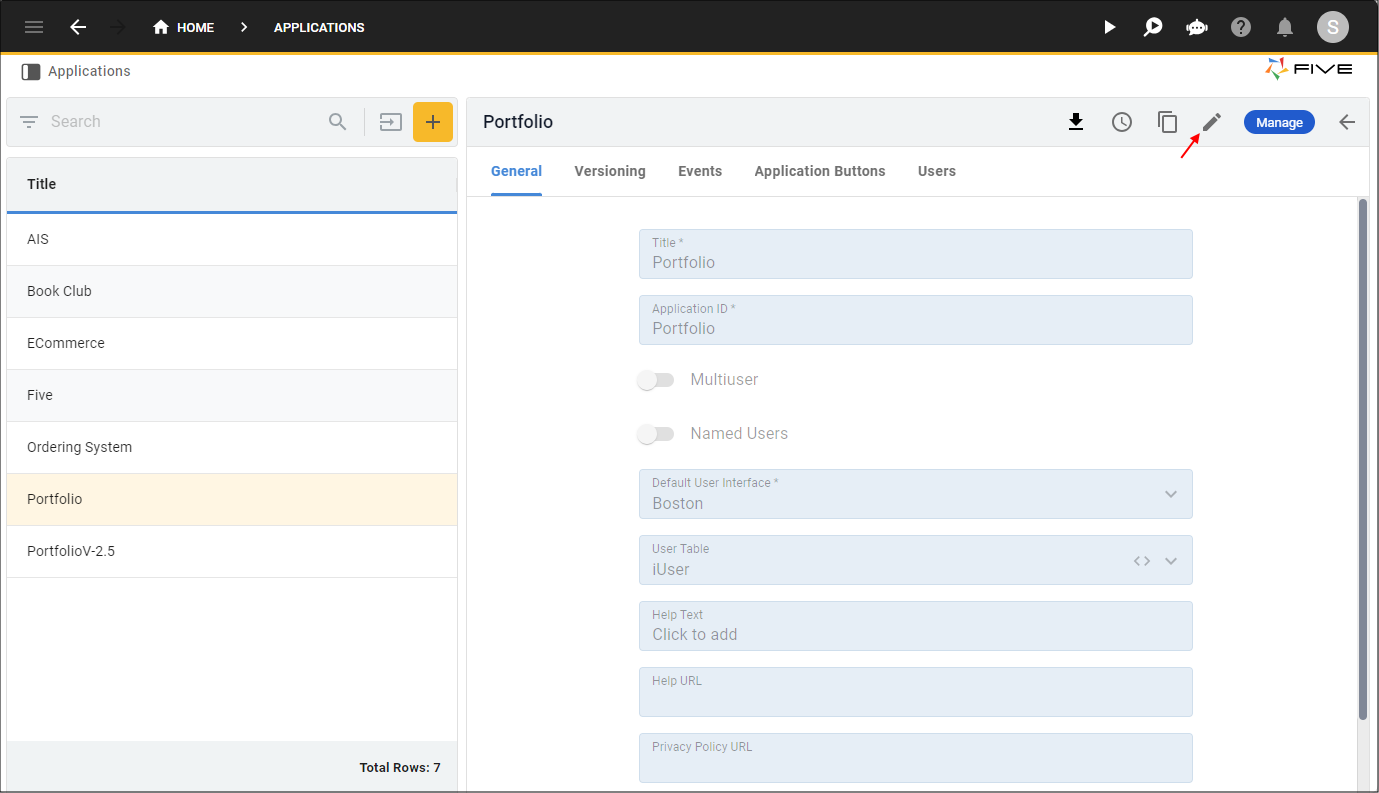The image size is (1379, 793).
Task: Expand the User Table dropdown arrow
Action: pyautogui.click(x=1171, y=561)
